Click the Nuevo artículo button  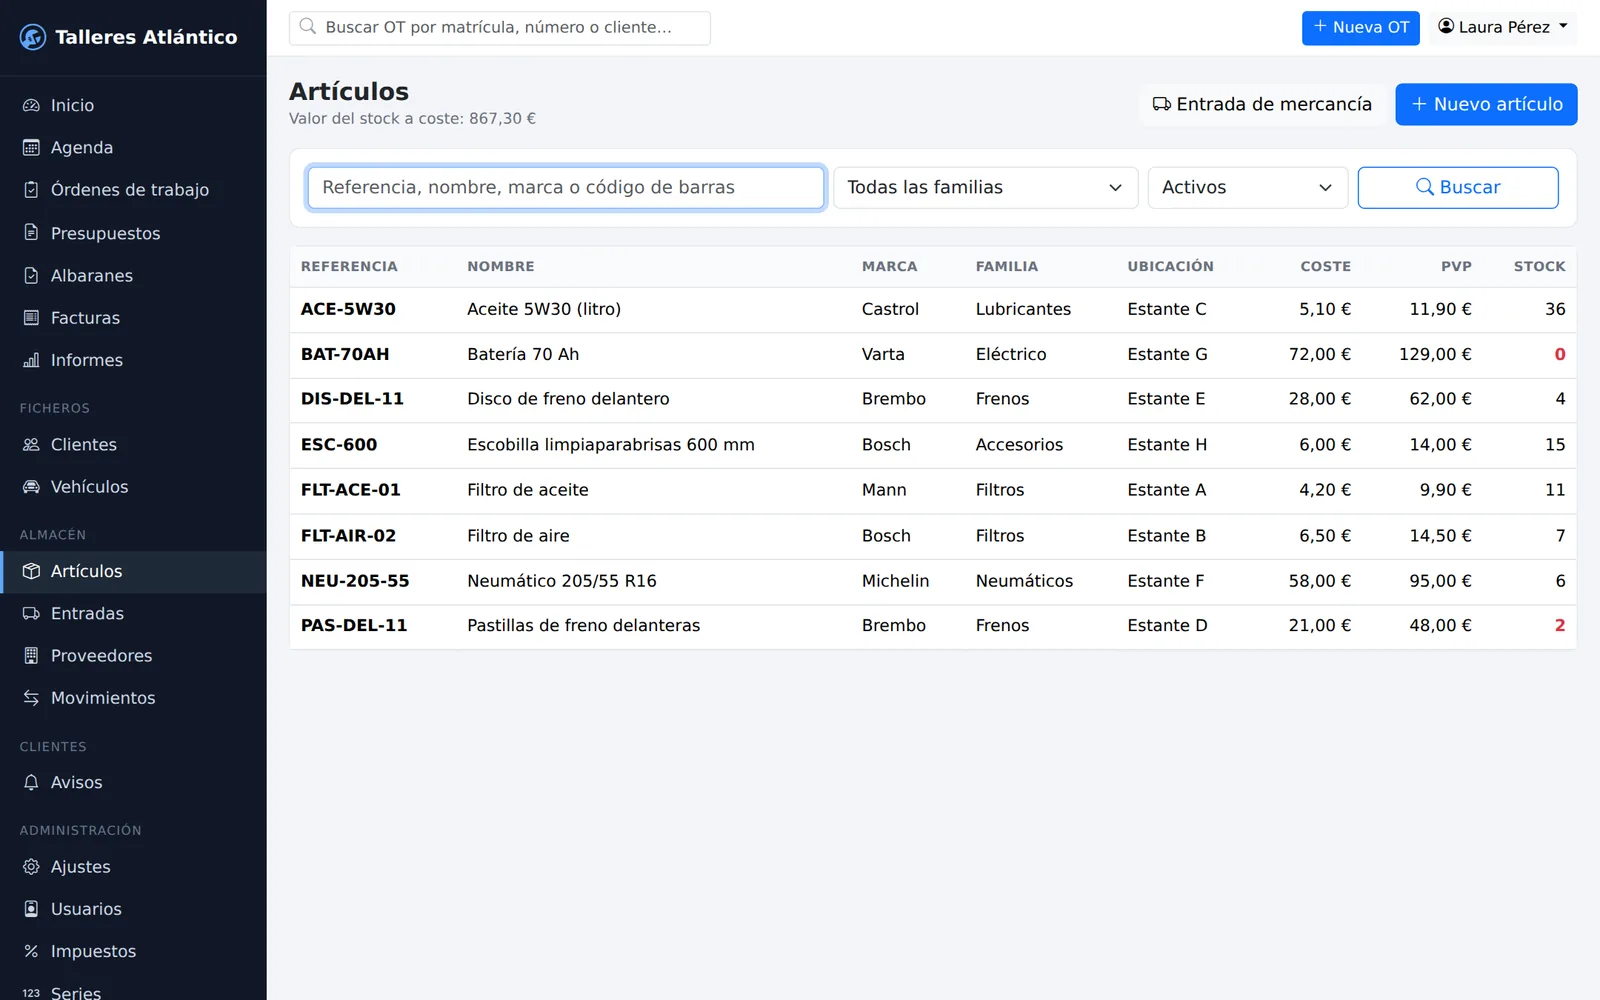click(x=1486, y=104)
